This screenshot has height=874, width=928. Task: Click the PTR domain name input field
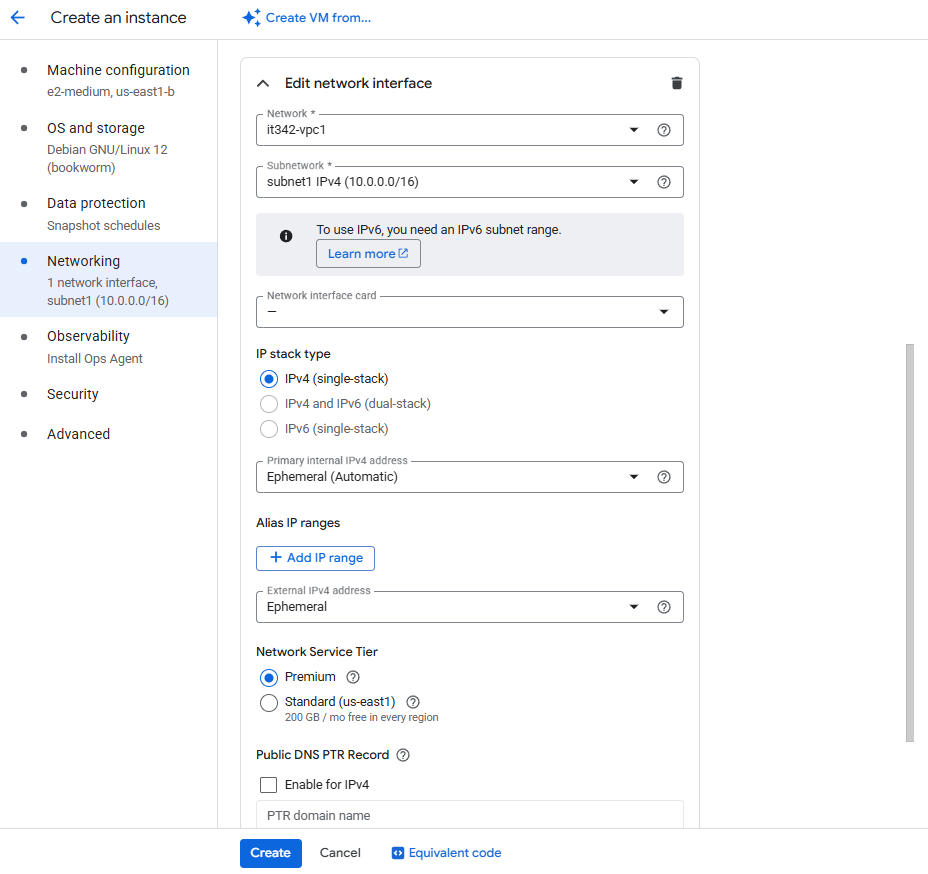pos(469,815)
